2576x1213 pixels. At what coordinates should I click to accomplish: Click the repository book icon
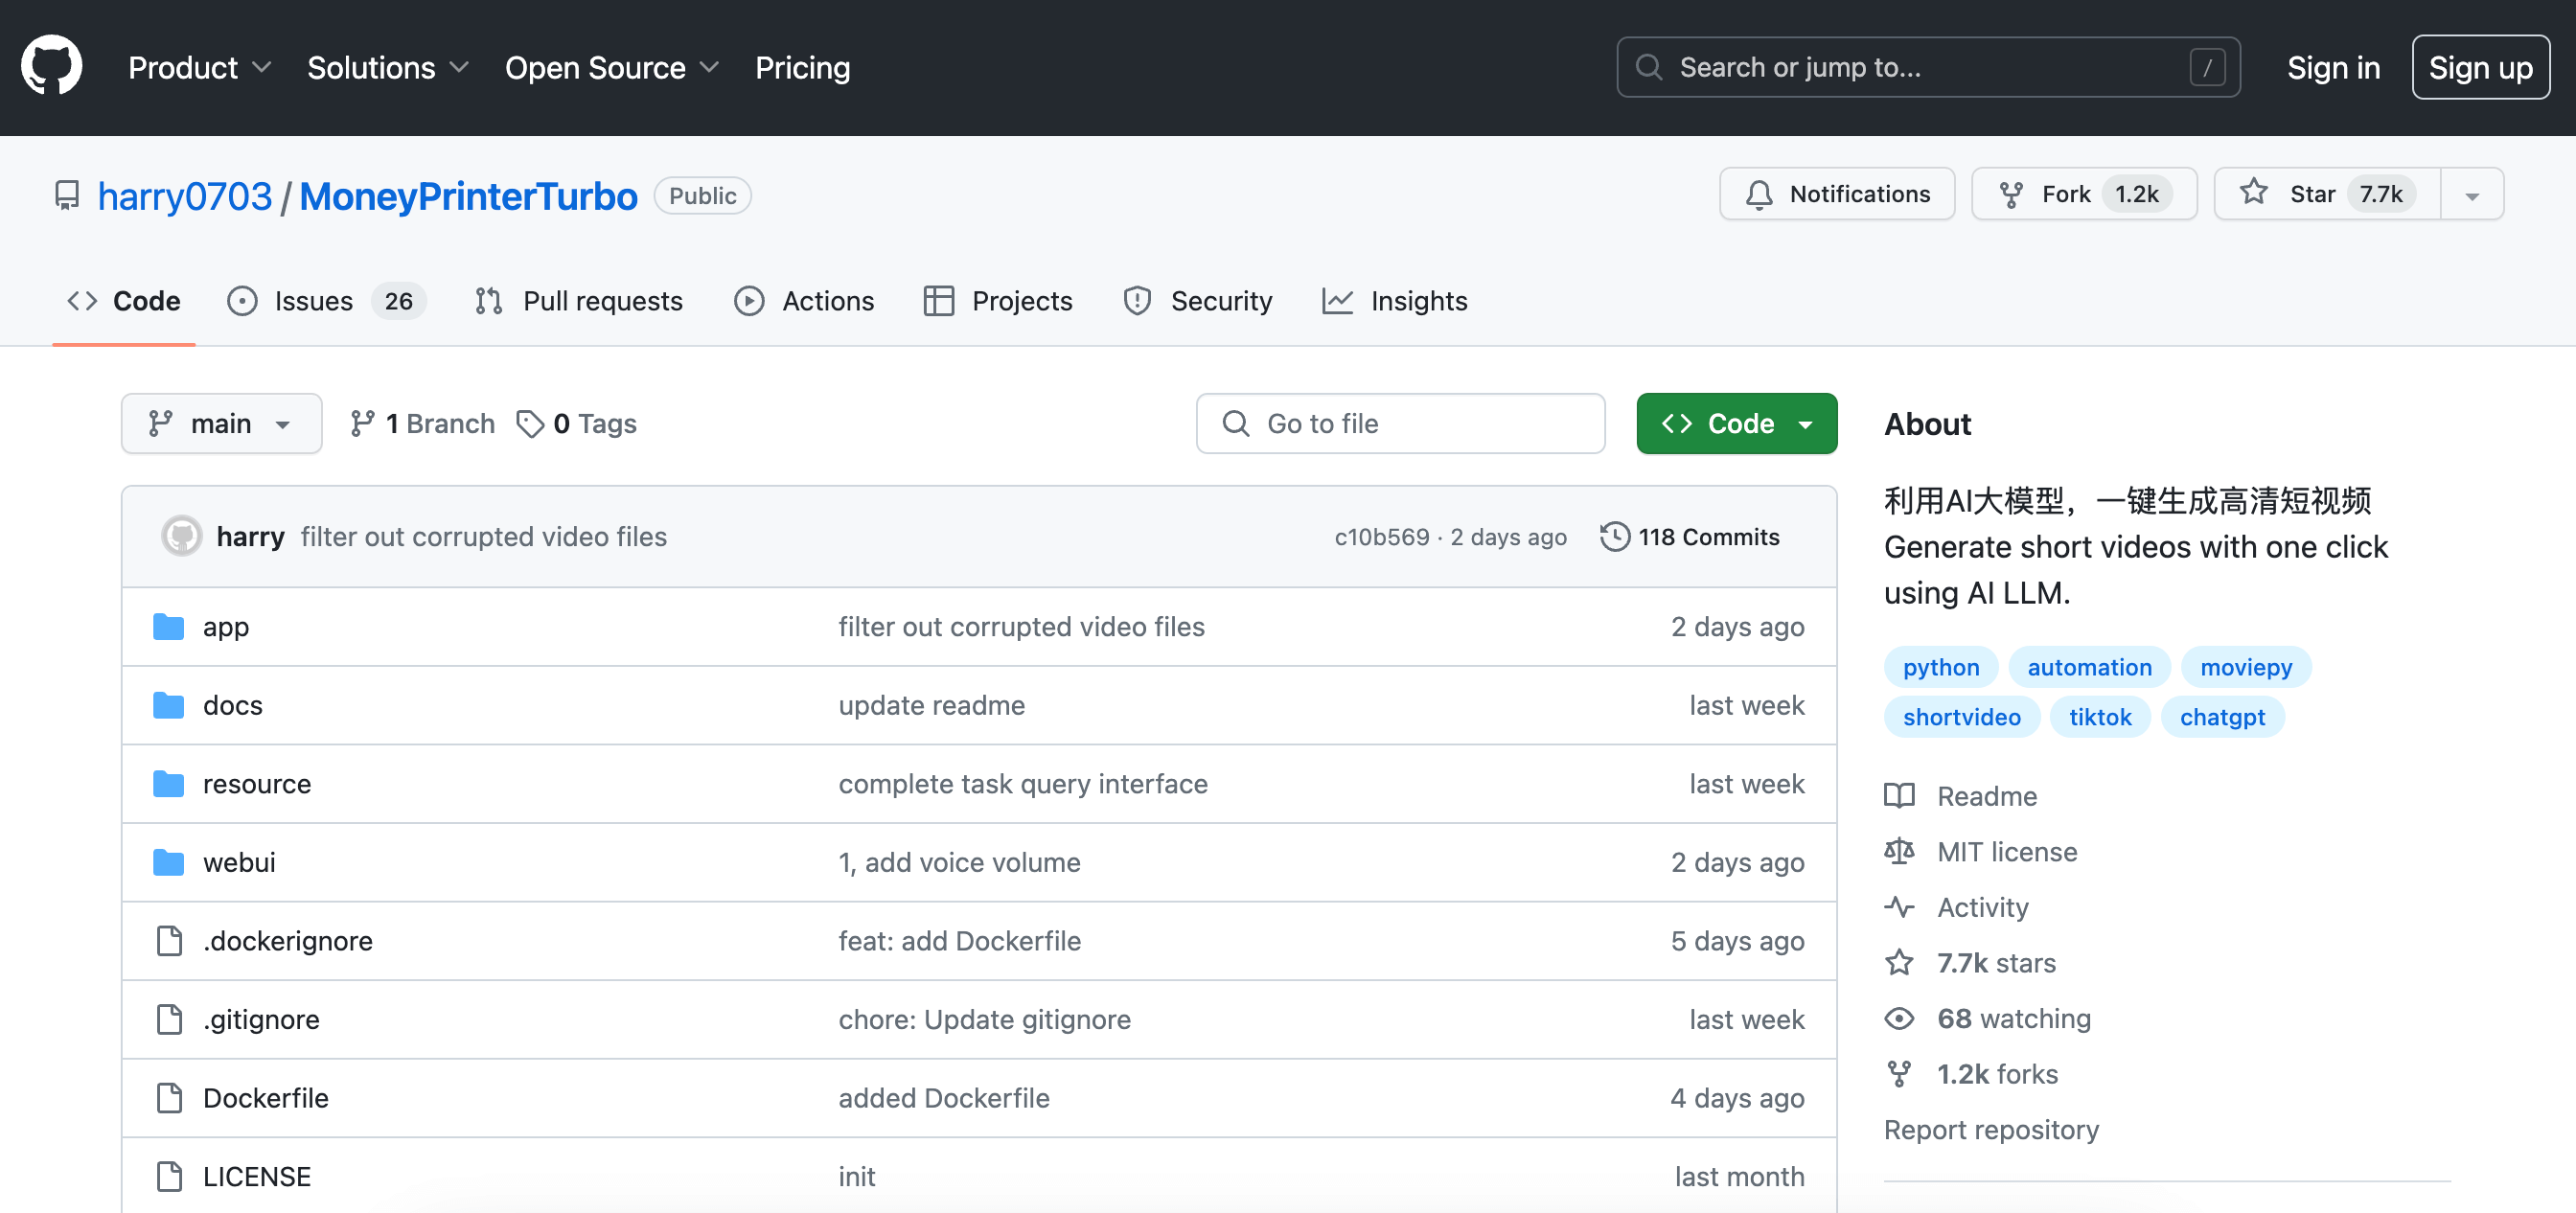coord(66,195)
